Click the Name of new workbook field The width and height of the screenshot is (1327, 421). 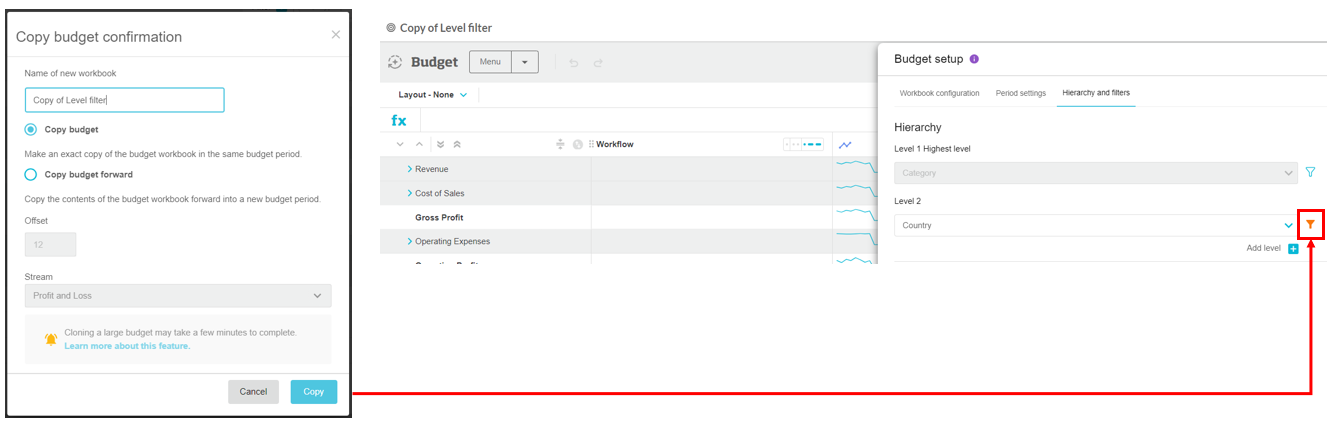pos(124,100)
